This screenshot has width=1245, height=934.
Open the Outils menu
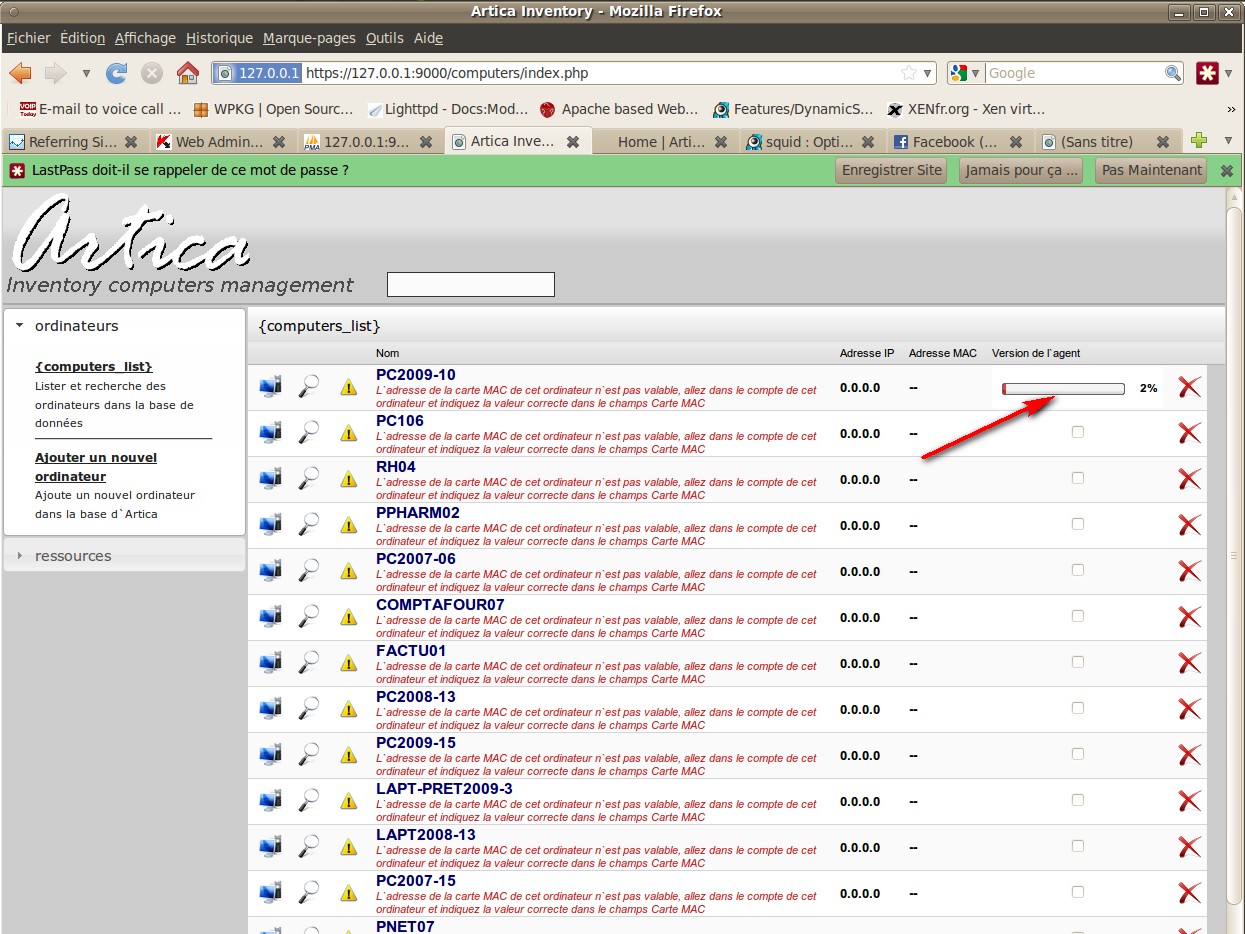(x=385, y=38)
